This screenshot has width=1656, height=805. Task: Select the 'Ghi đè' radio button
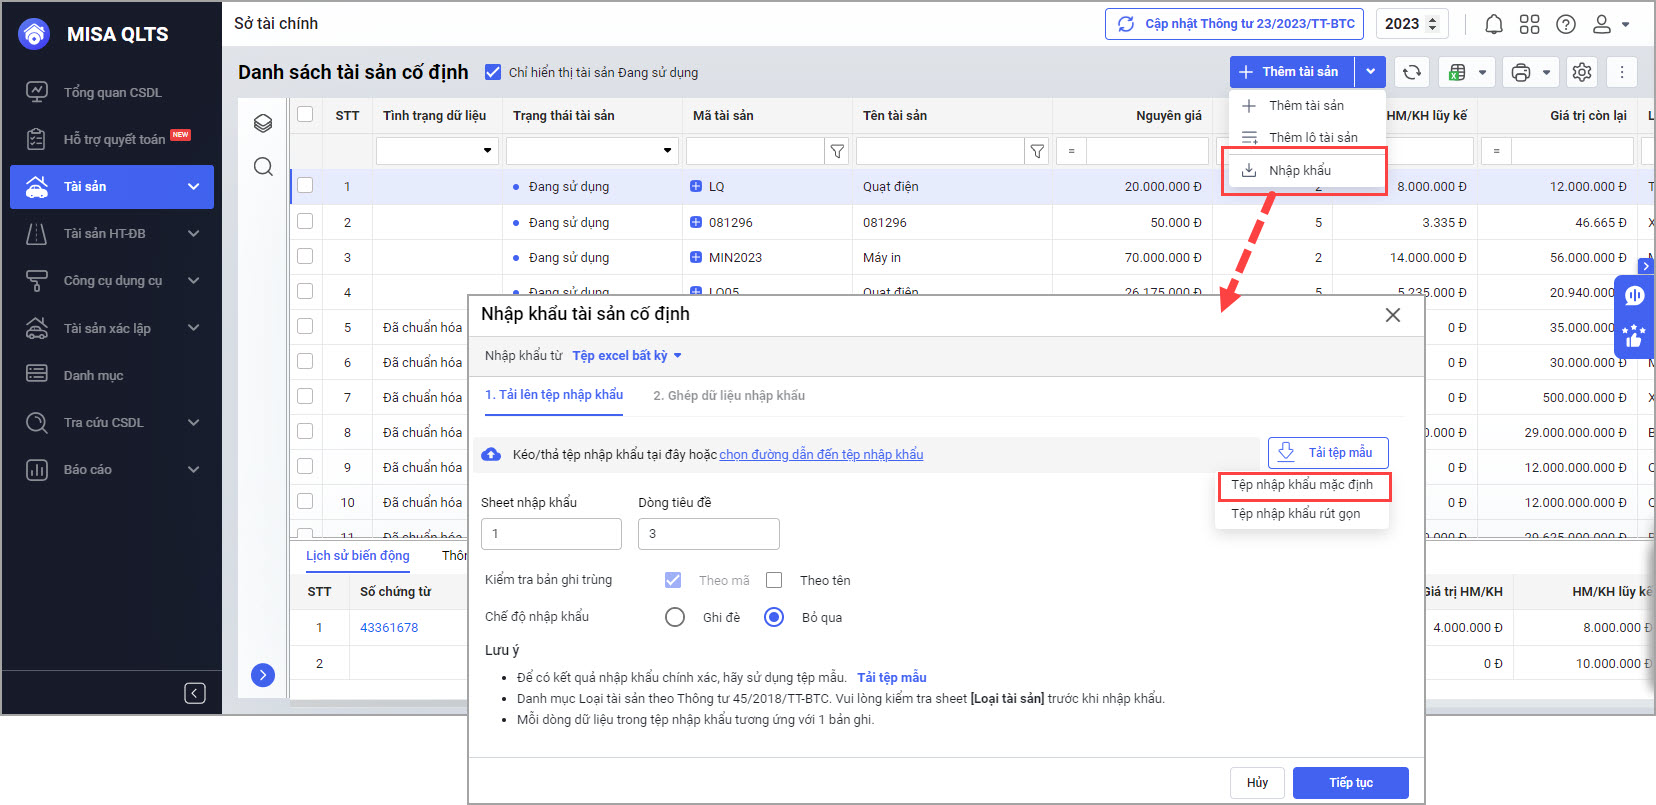pyautogui.click(x=675, y=617)
